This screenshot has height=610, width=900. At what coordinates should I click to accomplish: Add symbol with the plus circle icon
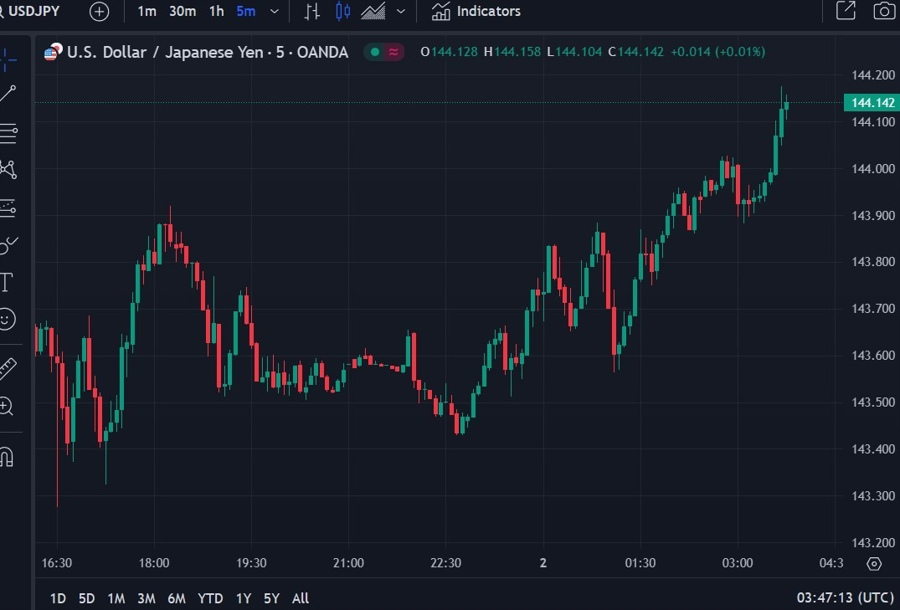99,11
